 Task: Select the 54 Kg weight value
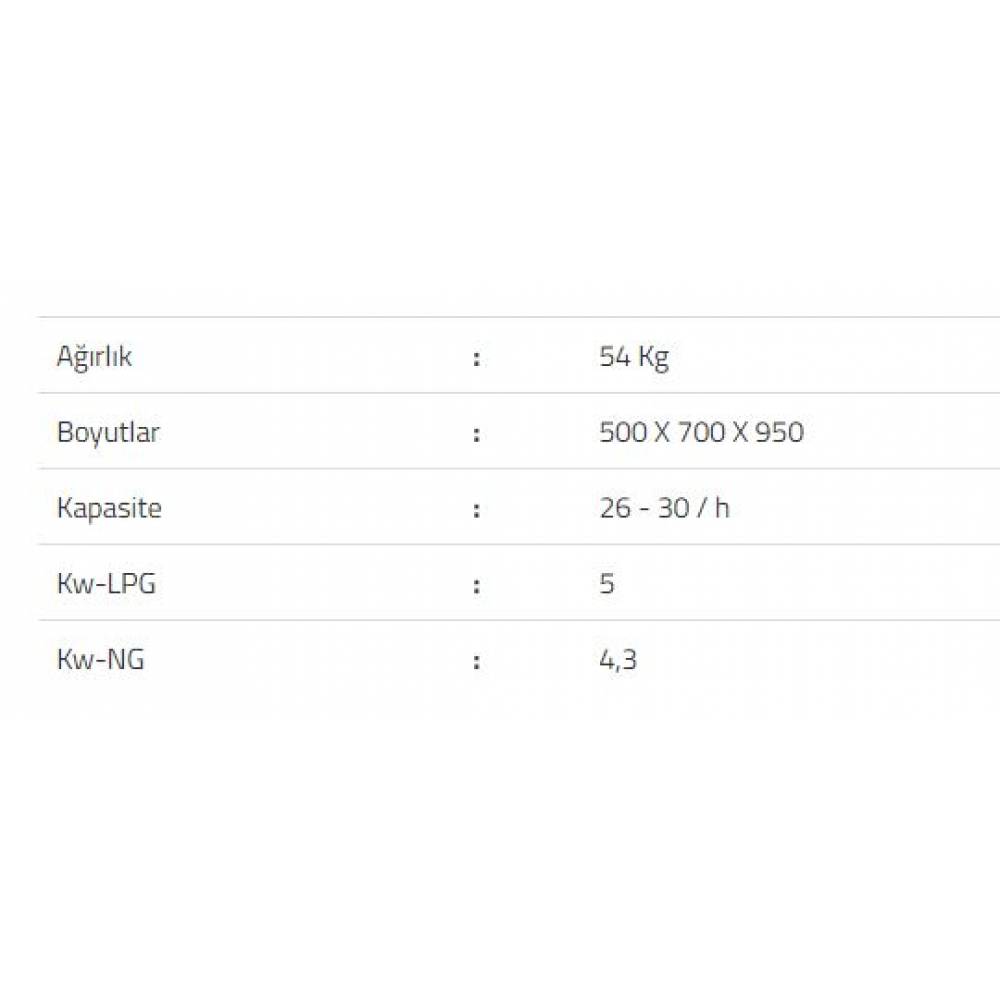[633, 357]
